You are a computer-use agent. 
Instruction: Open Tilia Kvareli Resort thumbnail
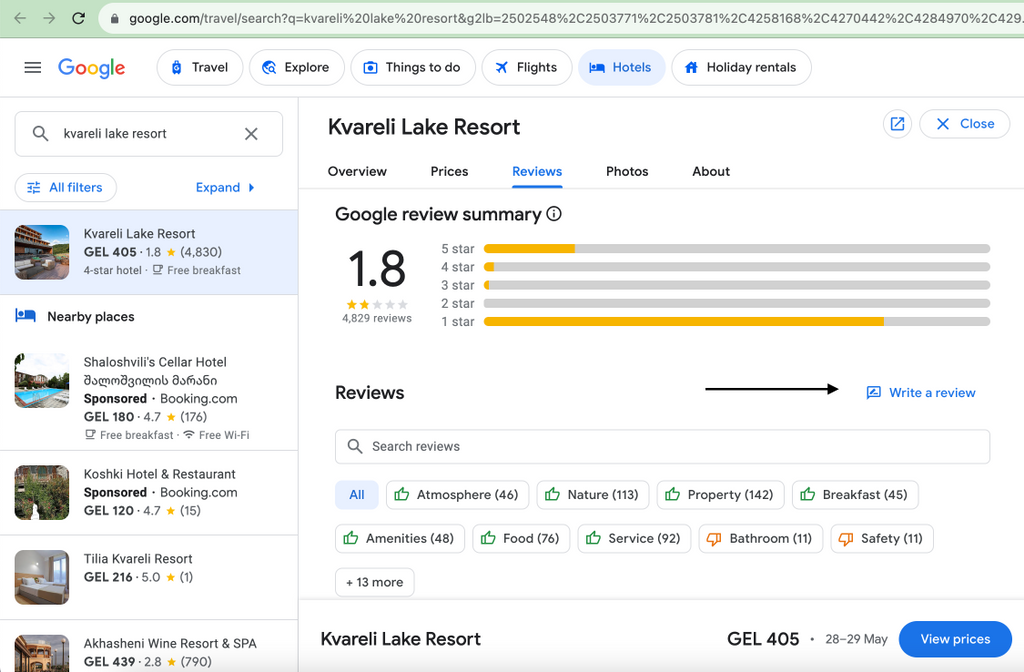[42, 577]
